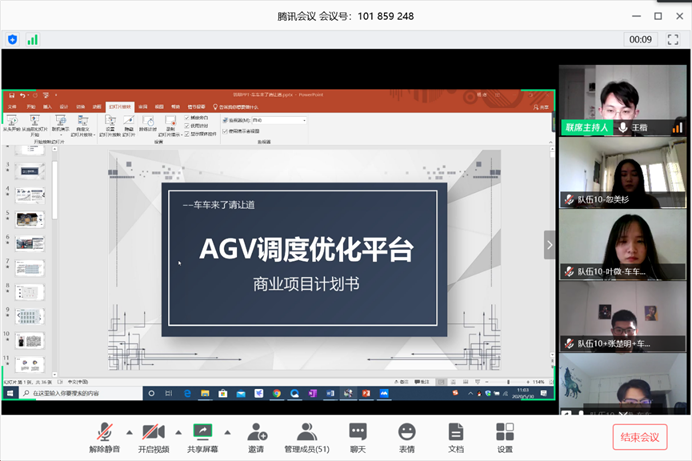Collapse the participant video sidebar arrow
Image resolution: width=692 pixels, height=461 pixels.
(x=549, y=244)
